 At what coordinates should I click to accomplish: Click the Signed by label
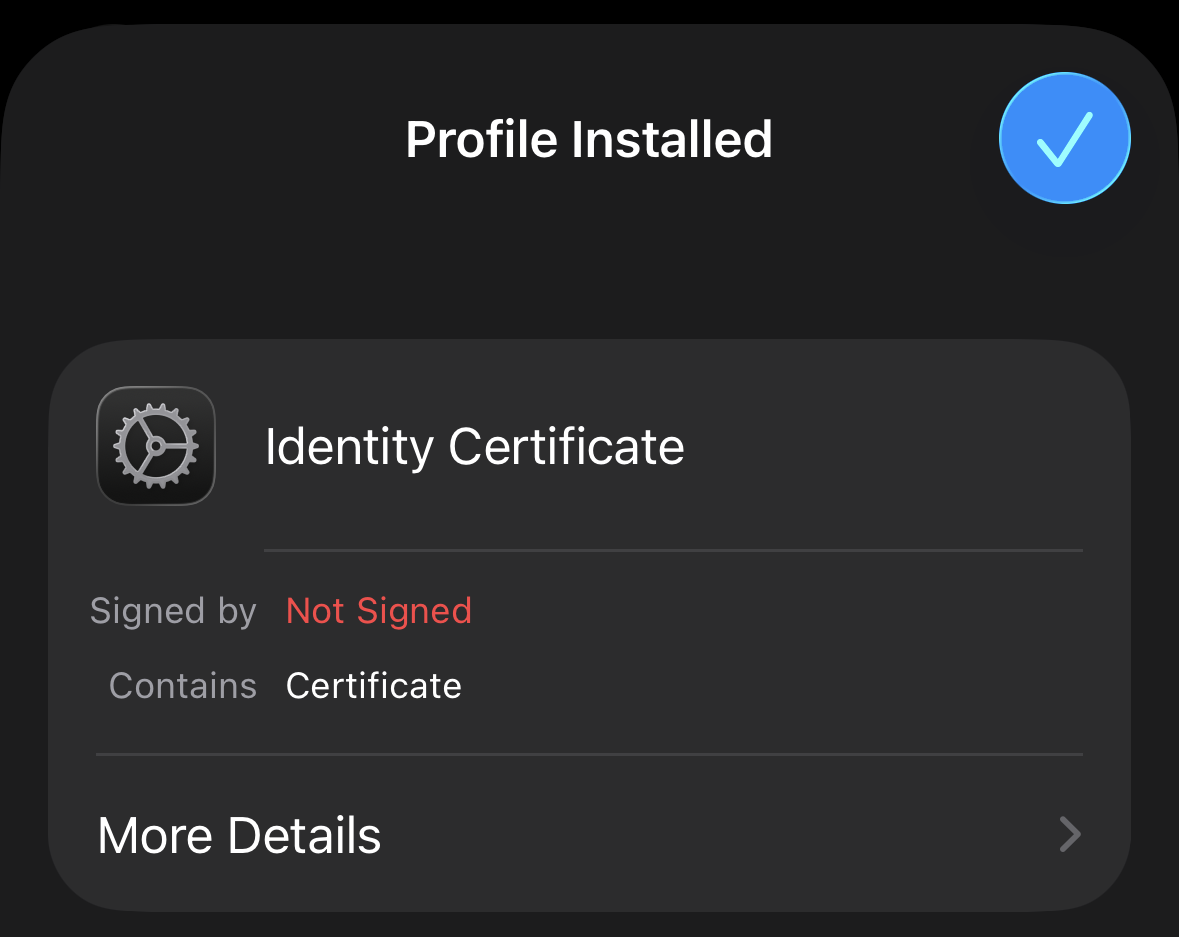tap(173, 611)
